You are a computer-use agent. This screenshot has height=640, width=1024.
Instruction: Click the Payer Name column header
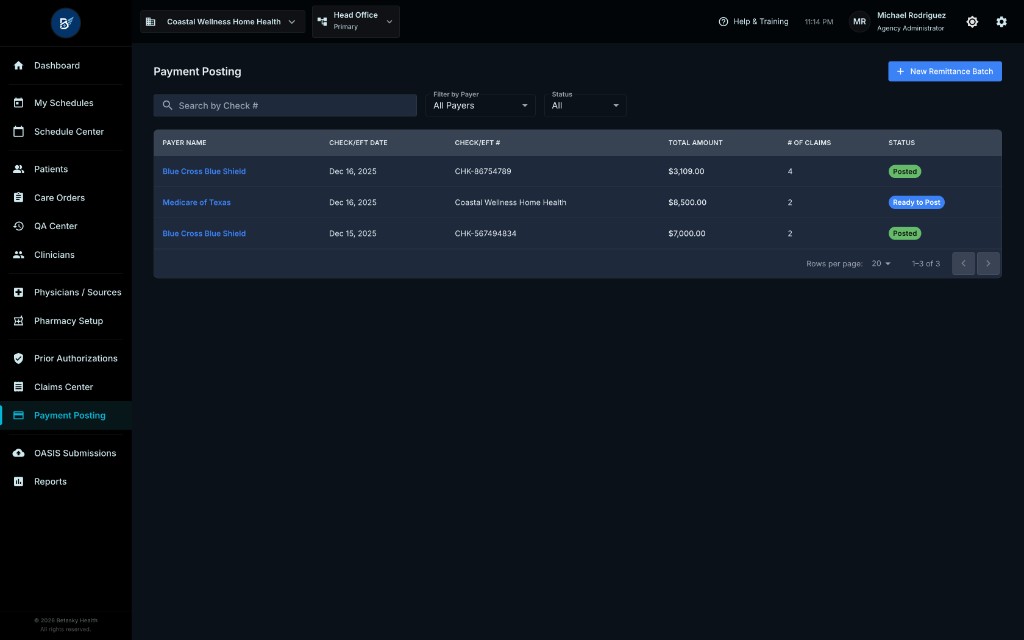184,142
